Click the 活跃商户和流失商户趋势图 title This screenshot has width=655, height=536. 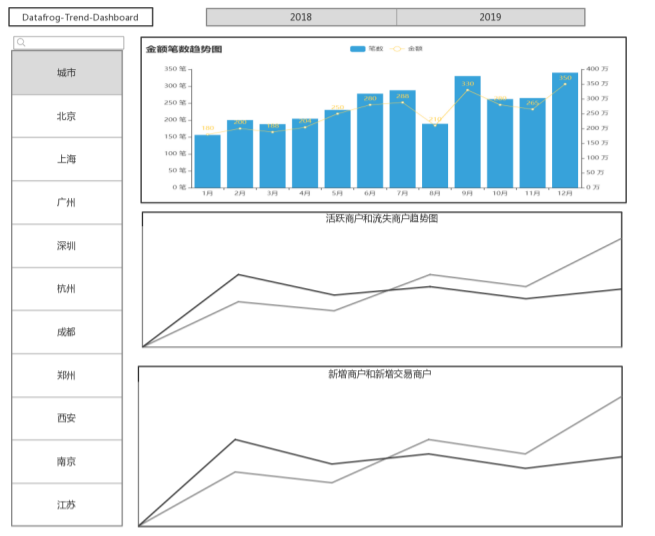pyautogui.click(x=382, y=218)
